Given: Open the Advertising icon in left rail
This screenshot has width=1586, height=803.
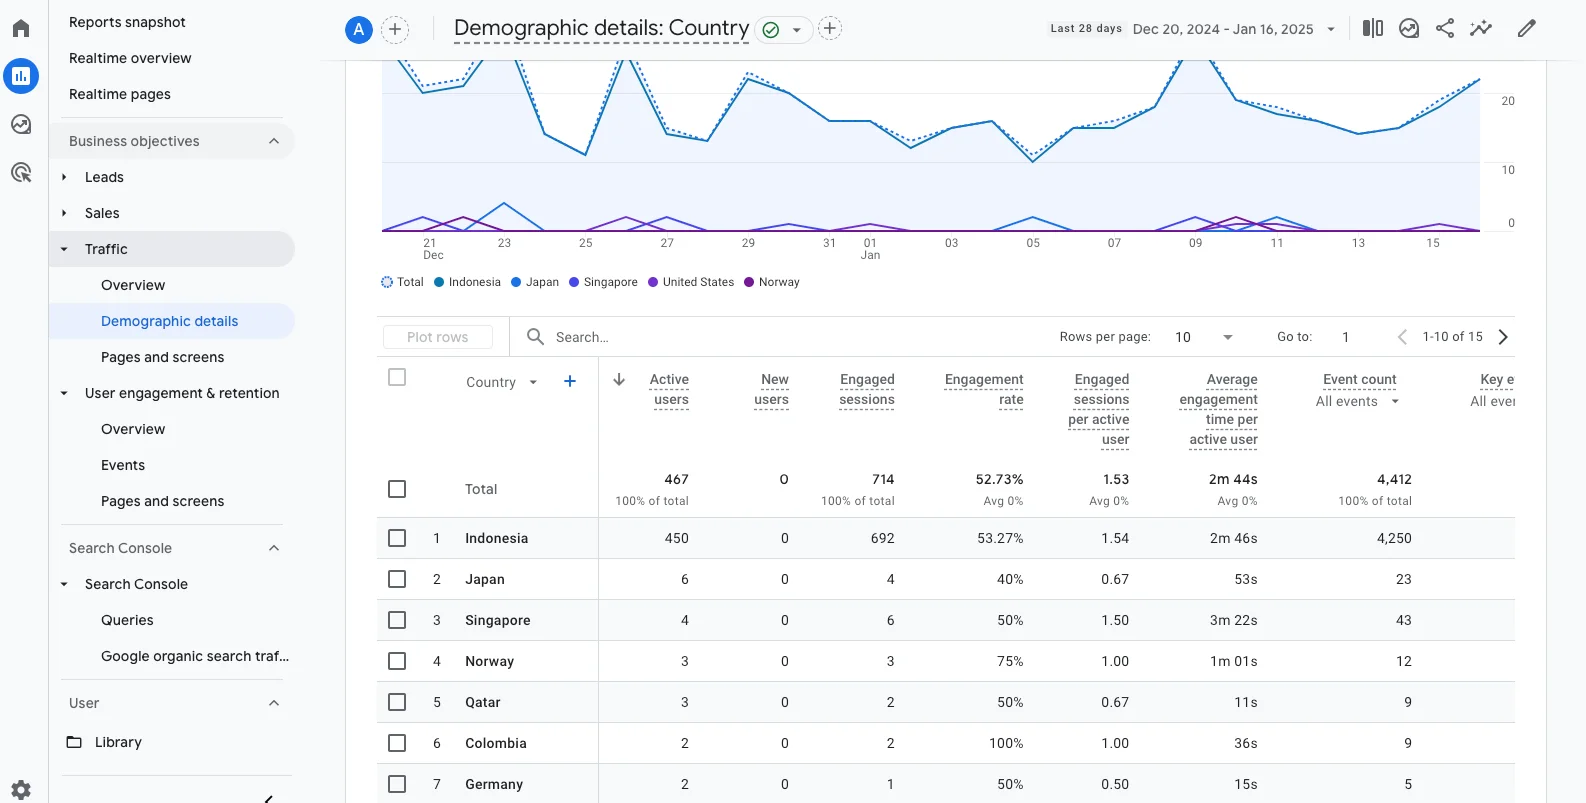Looking at the screenshot, I should coord(21,172).
